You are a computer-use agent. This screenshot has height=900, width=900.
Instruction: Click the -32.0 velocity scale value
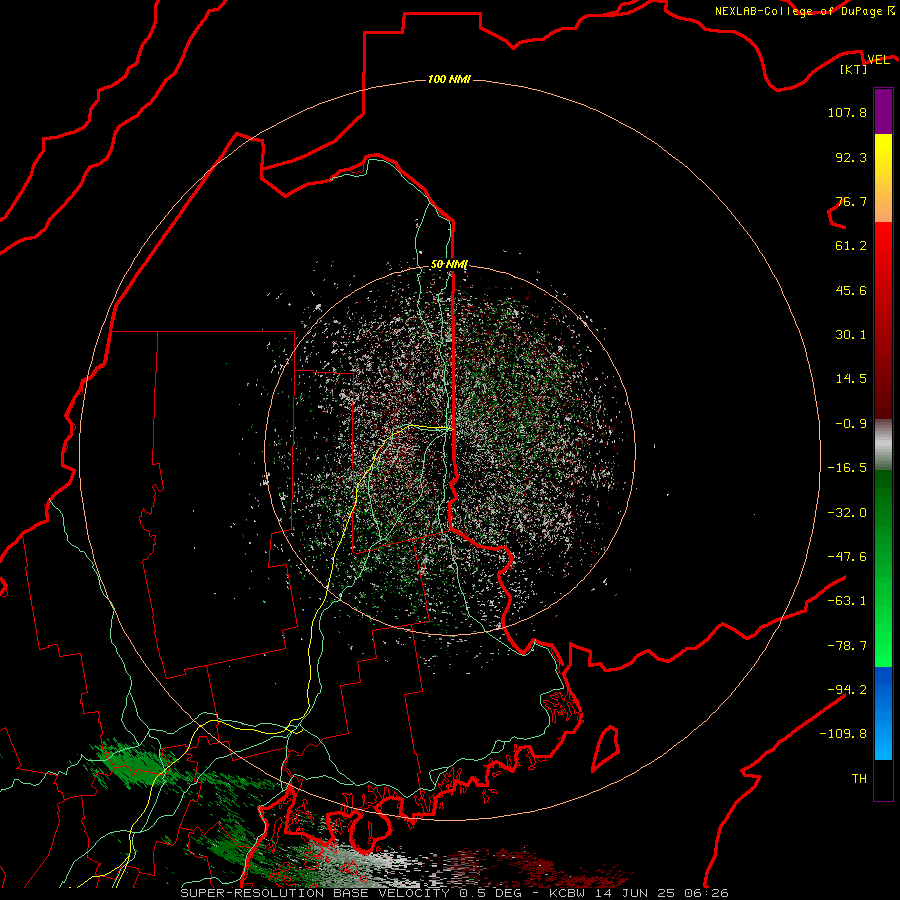click(x=847, y=513)
